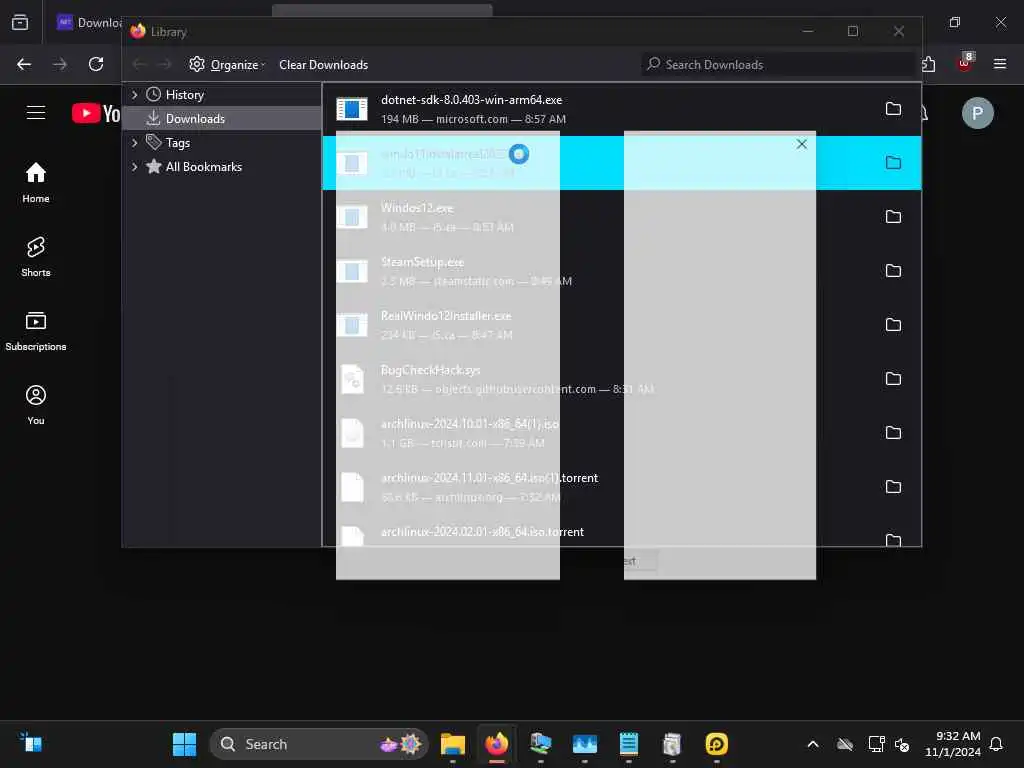The image size is (1024, 768).
Task: Click the YouTube profile avatar P
Action: click(x=978, y=113)
